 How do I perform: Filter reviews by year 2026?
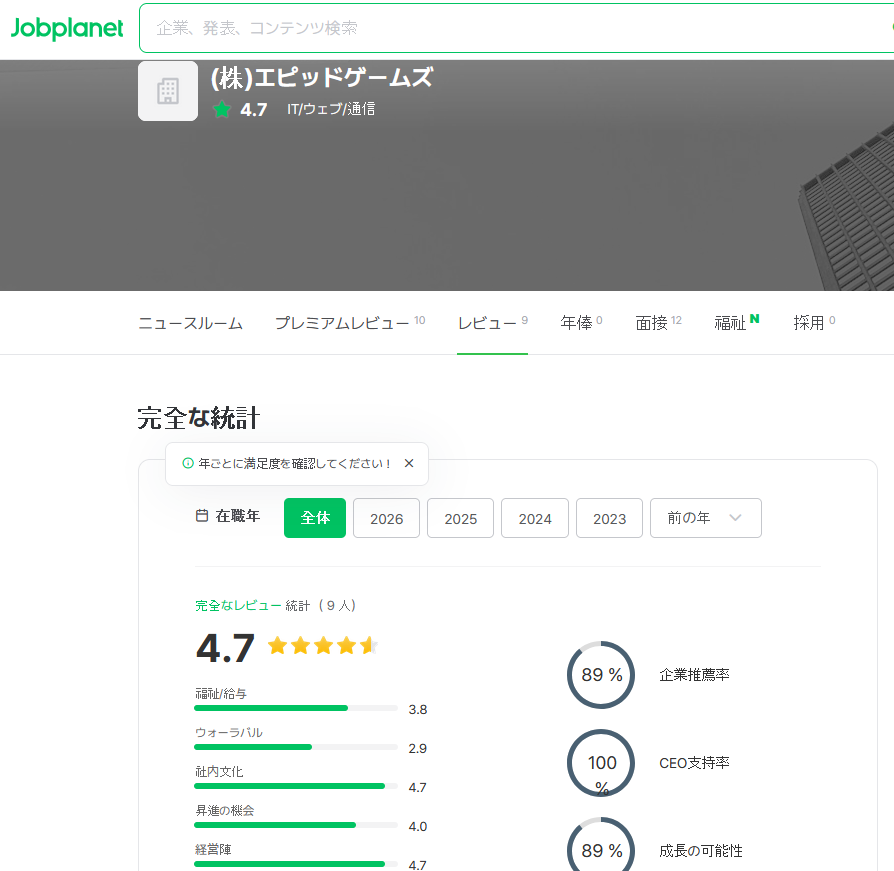tap(386, 518)
